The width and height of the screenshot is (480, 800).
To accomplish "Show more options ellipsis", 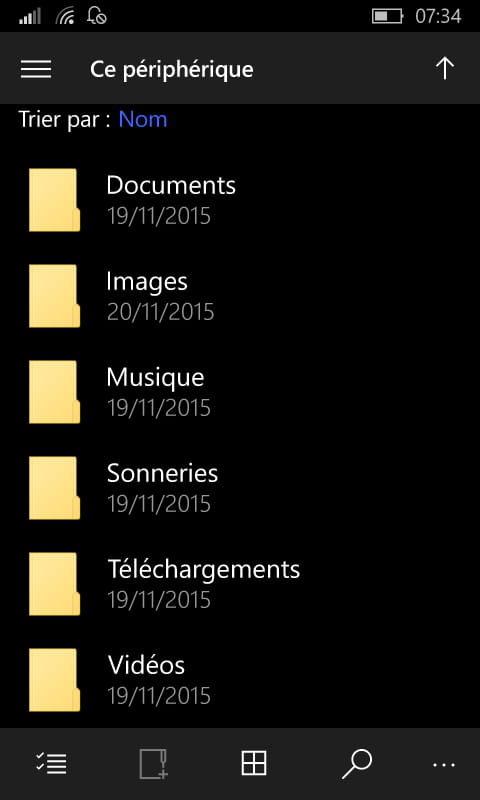I will (x=444, y=765).
